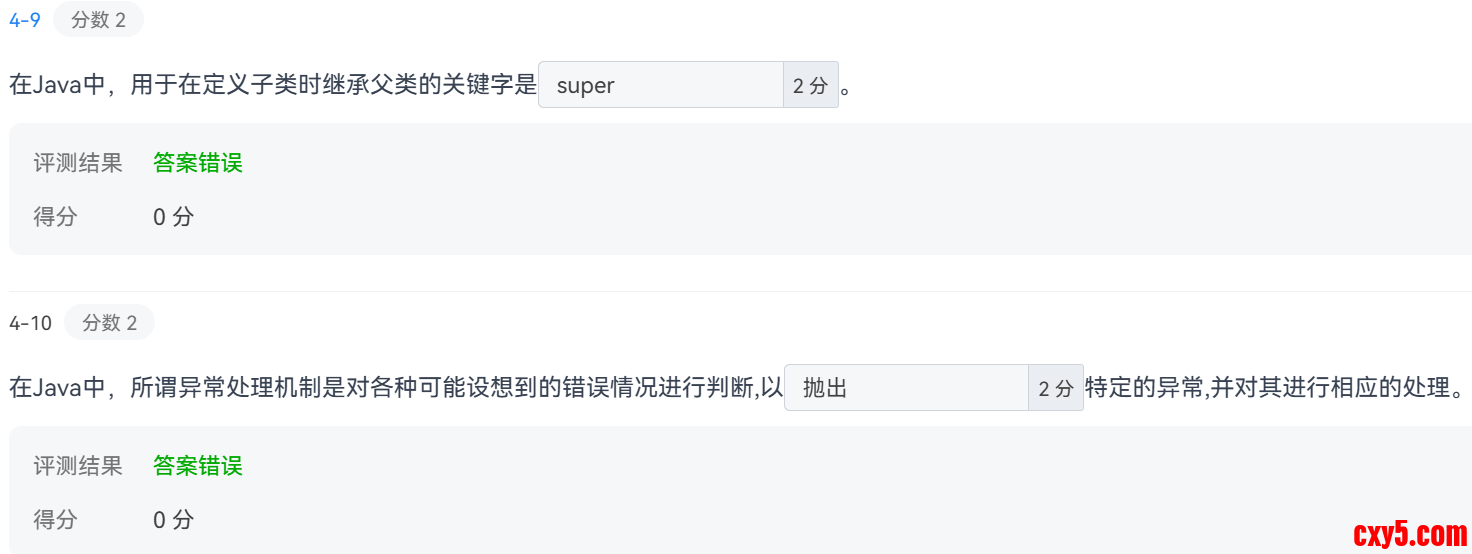Click the green 答案错误 result for 4-9
Image resolution: width=1472 pixels, height=554 pixels.
(198, 163)
